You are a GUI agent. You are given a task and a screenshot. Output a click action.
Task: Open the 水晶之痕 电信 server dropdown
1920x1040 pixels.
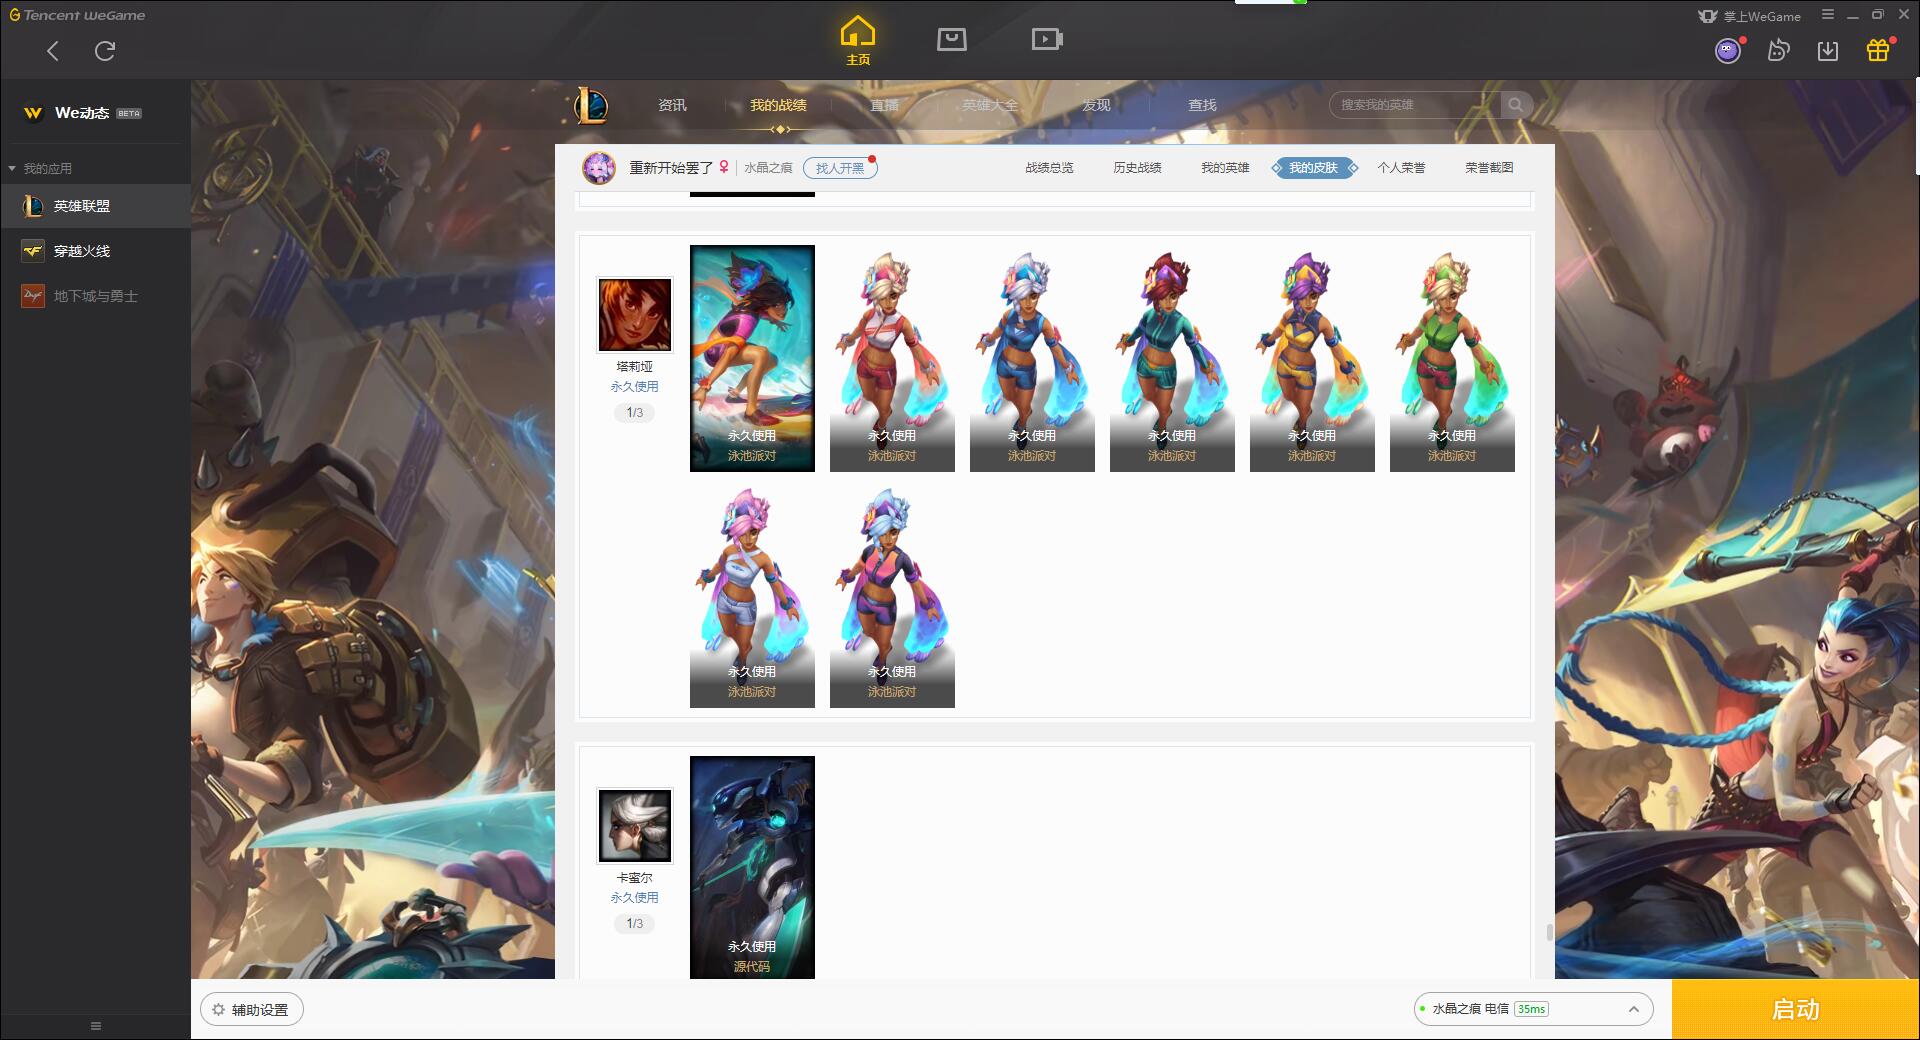(x=1533, y=1009)
